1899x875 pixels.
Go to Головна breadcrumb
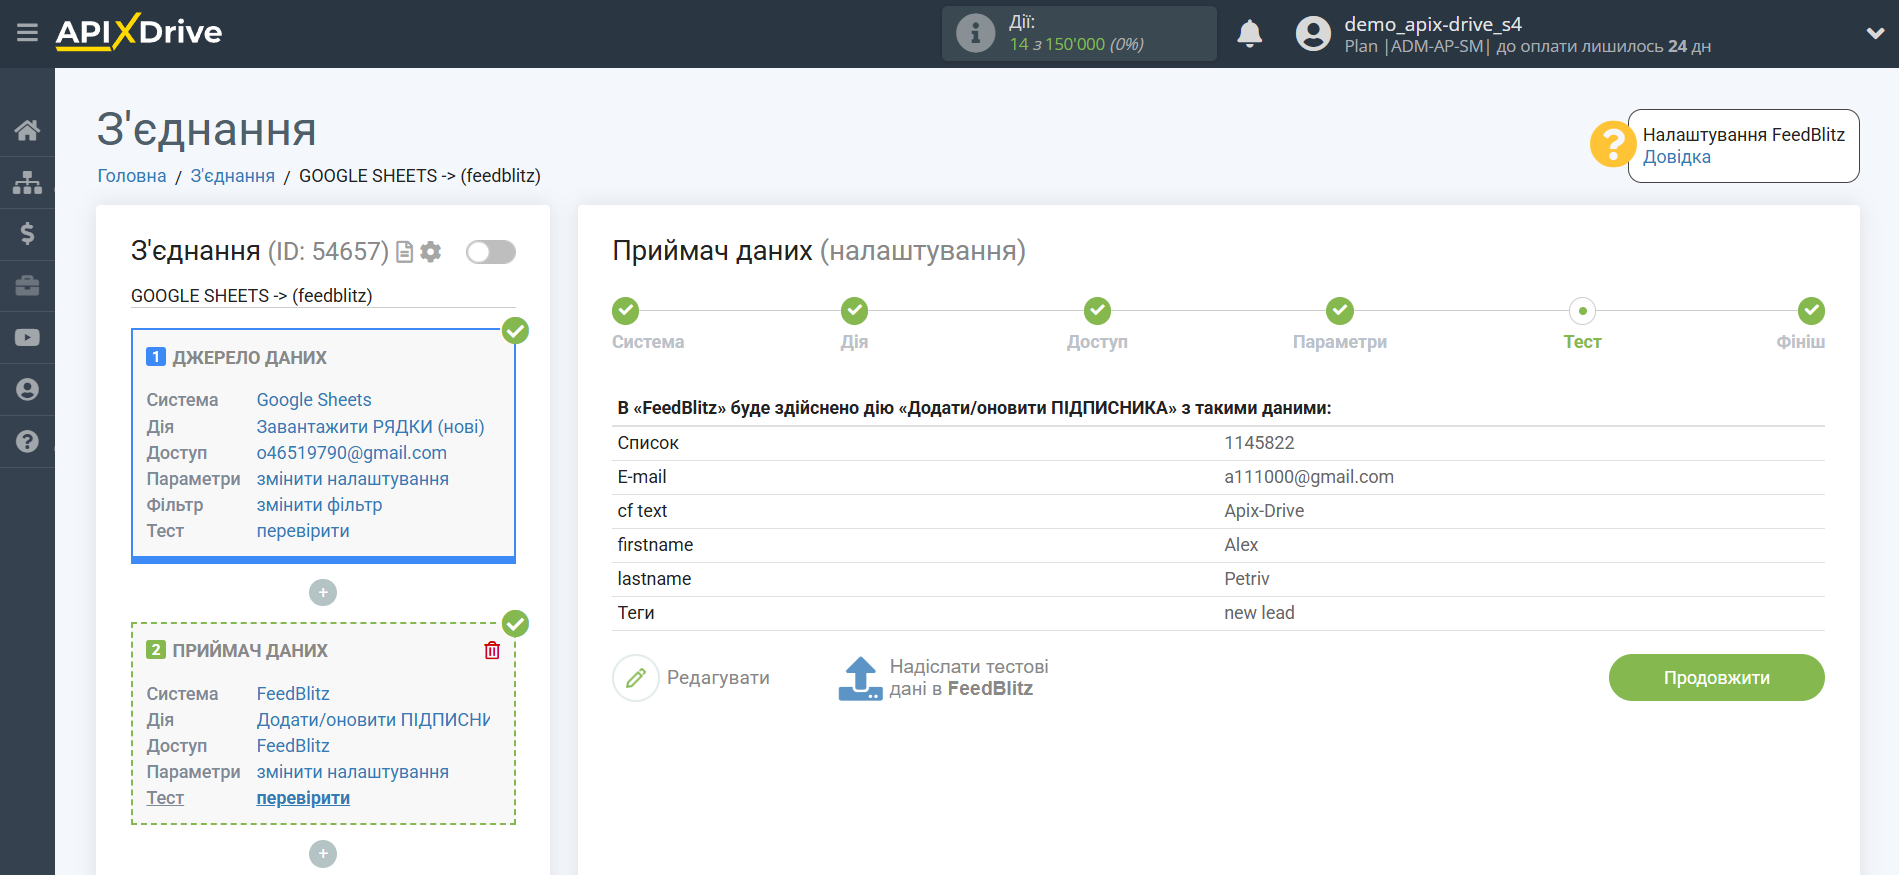pos(131,176)
